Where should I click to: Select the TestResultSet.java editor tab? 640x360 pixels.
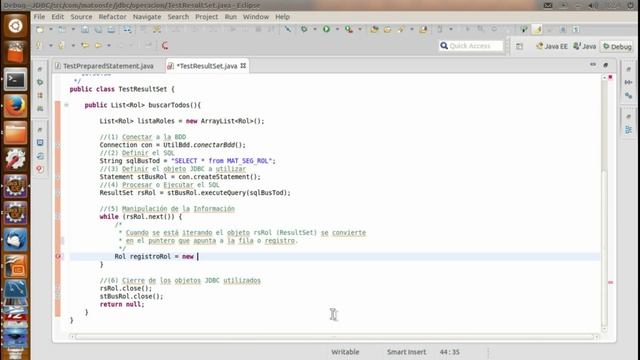pyautogui.click(x=207, y=66)
